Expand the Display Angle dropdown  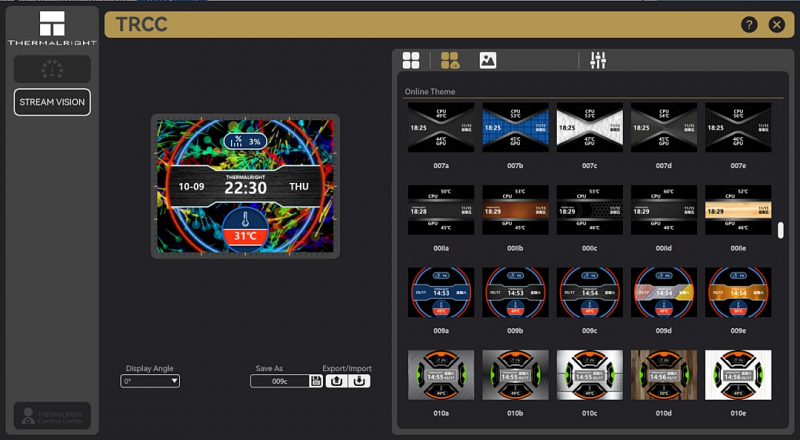pyautogui.click(x=150, y=381)
